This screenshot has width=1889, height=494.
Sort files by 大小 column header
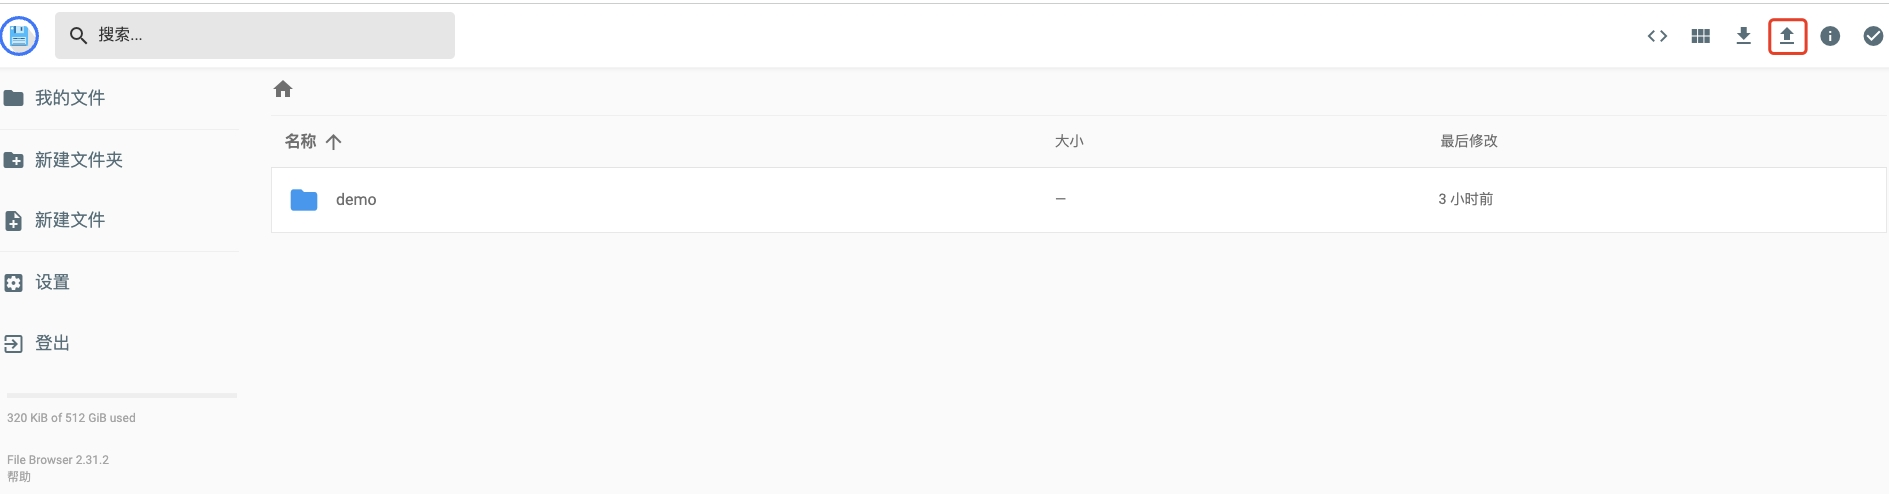coord(1069,142)
